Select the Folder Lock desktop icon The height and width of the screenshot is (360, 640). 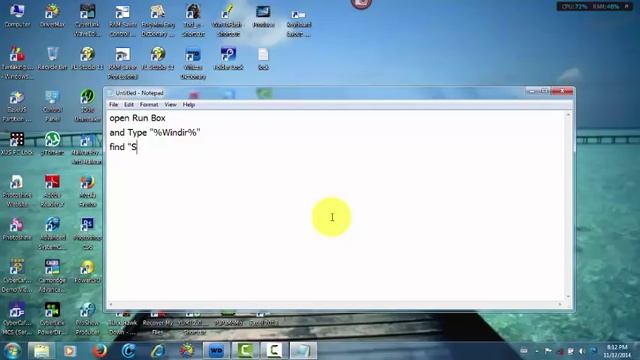click(228, 59)
